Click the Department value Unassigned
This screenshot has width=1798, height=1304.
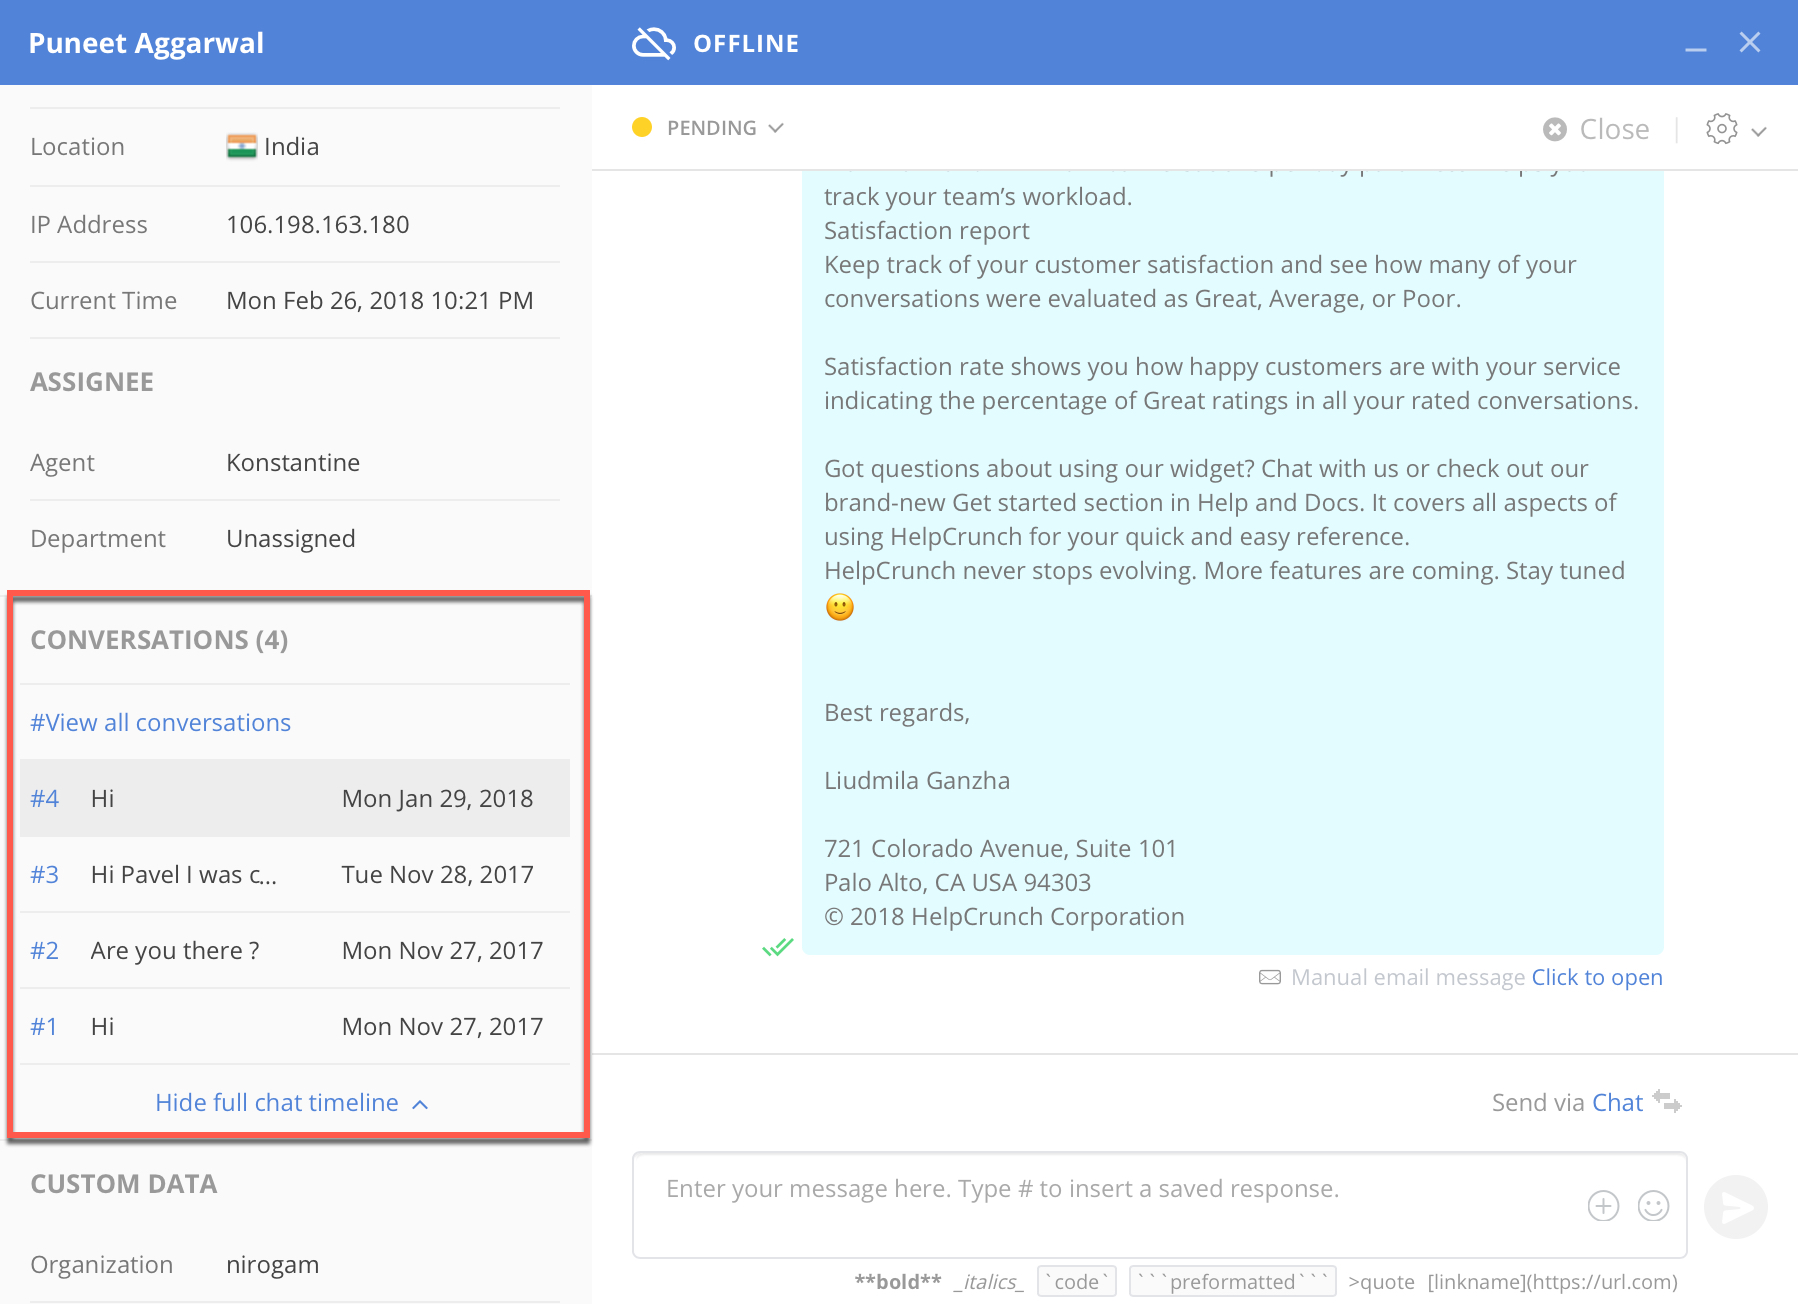pyautogui.click(x=291, y=538)
